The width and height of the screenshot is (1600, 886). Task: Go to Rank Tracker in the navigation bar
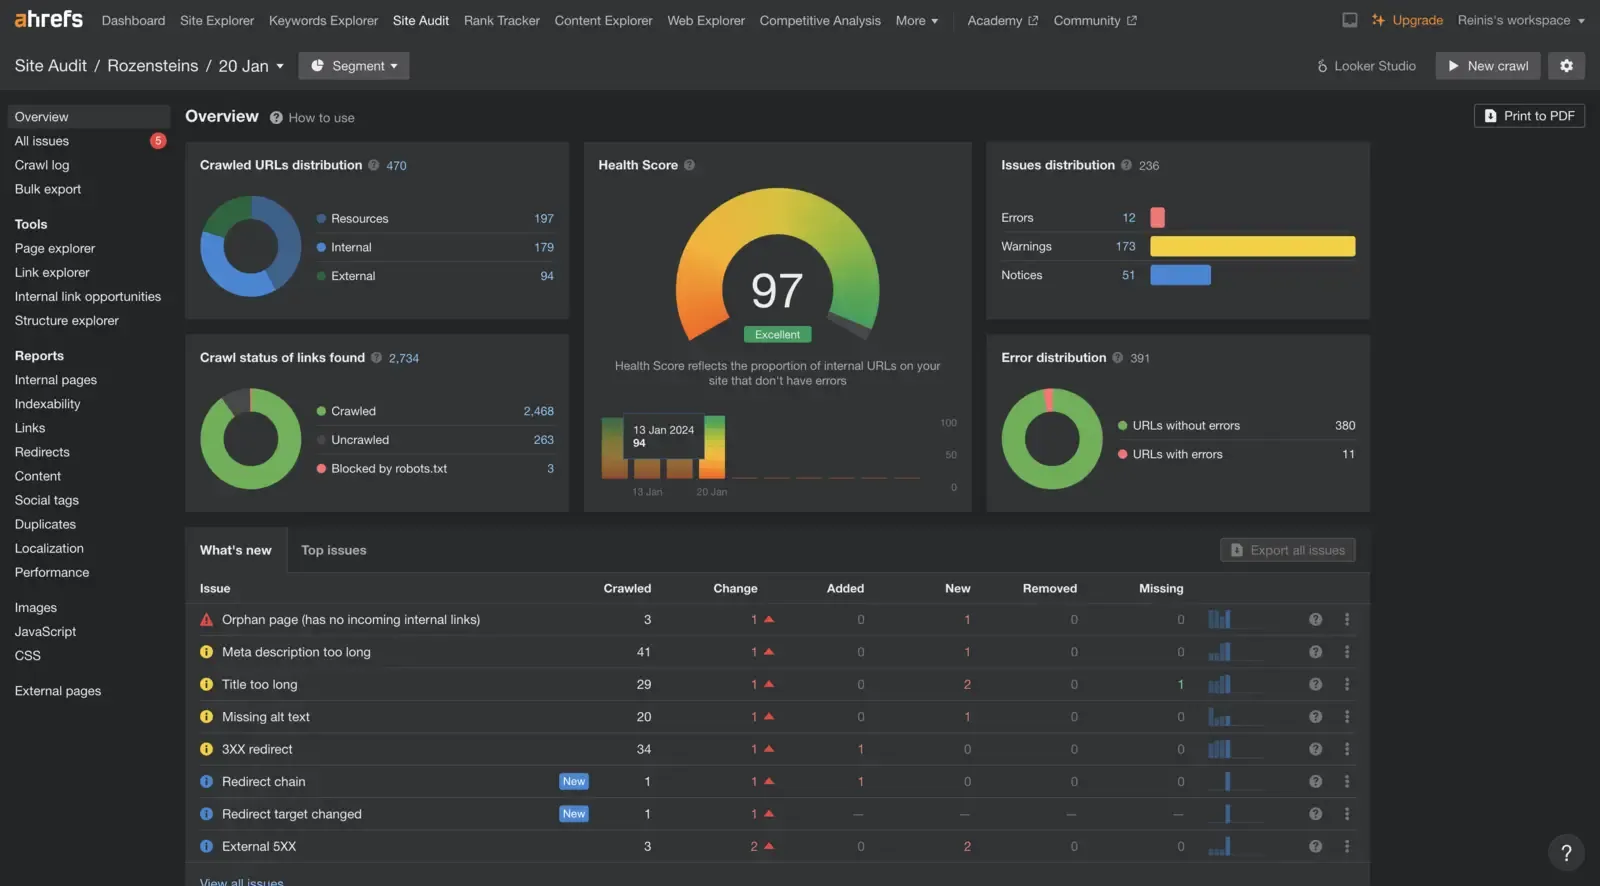tap(502, 20)
